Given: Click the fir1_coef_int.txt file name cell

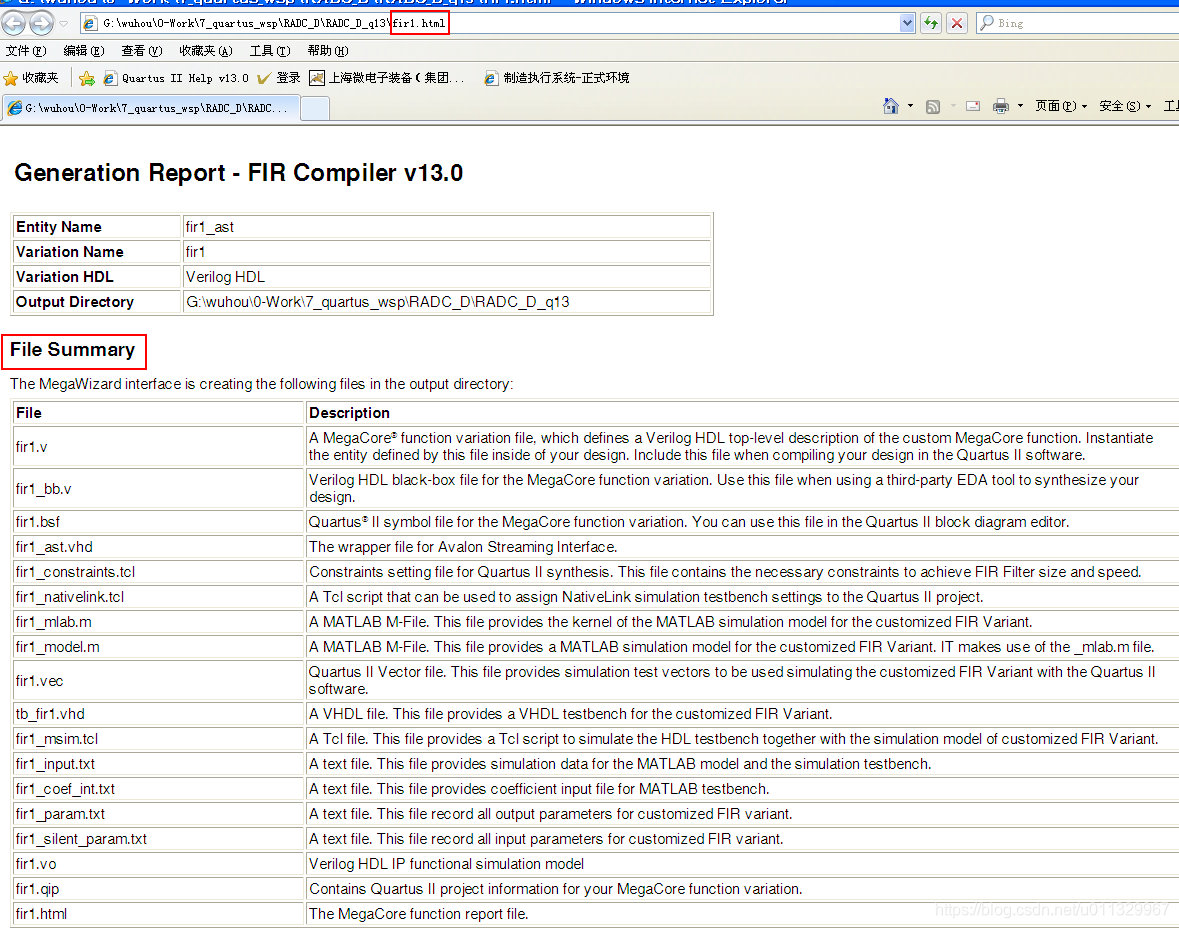Looking at the screenshot, I should pos(158,789).
